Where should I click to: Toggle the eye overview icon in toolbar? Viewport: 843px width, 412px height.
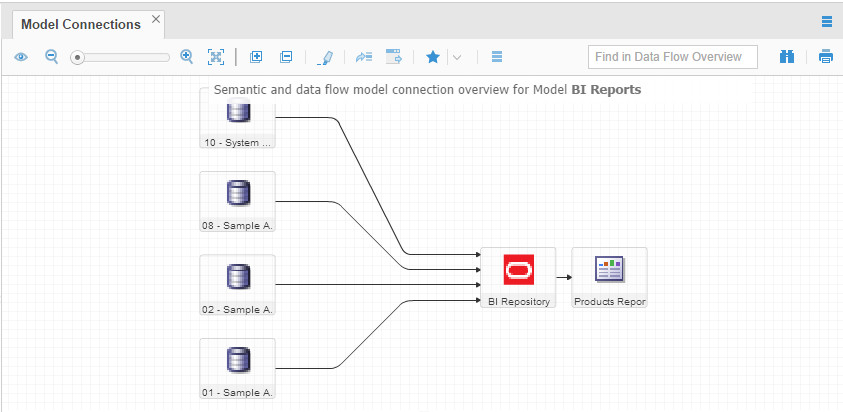pyautogui.click(x=21, y=56)
